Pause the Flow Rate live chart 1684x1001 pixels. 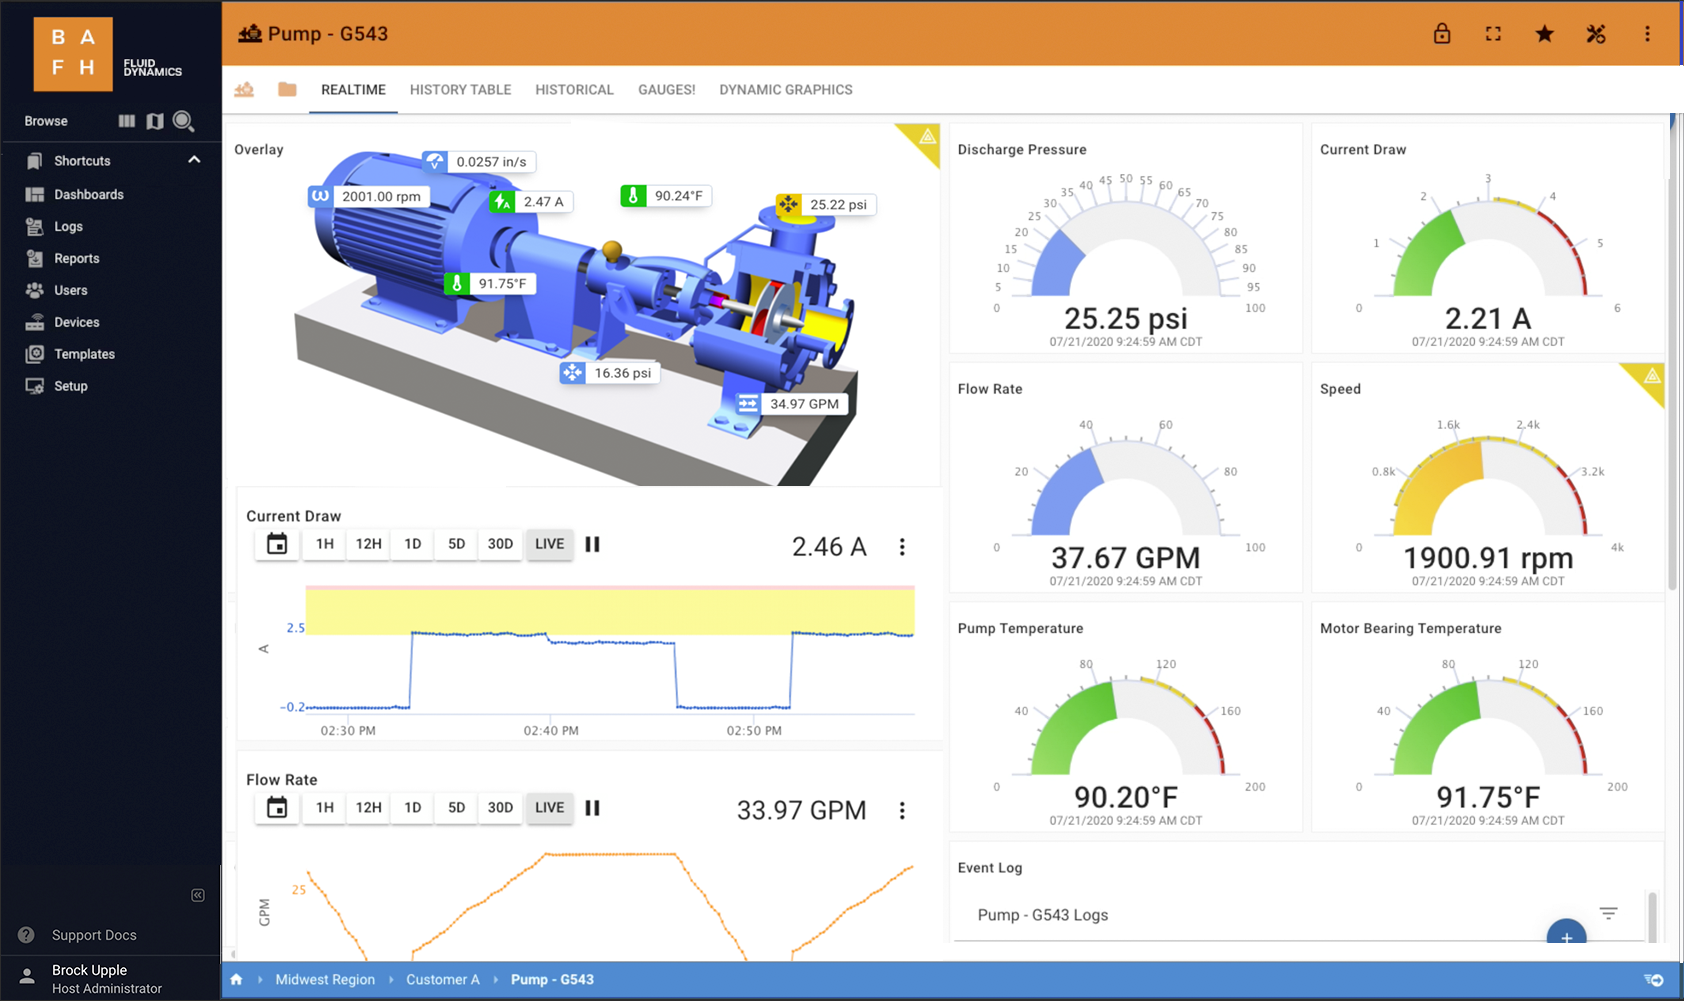[593, 808]
